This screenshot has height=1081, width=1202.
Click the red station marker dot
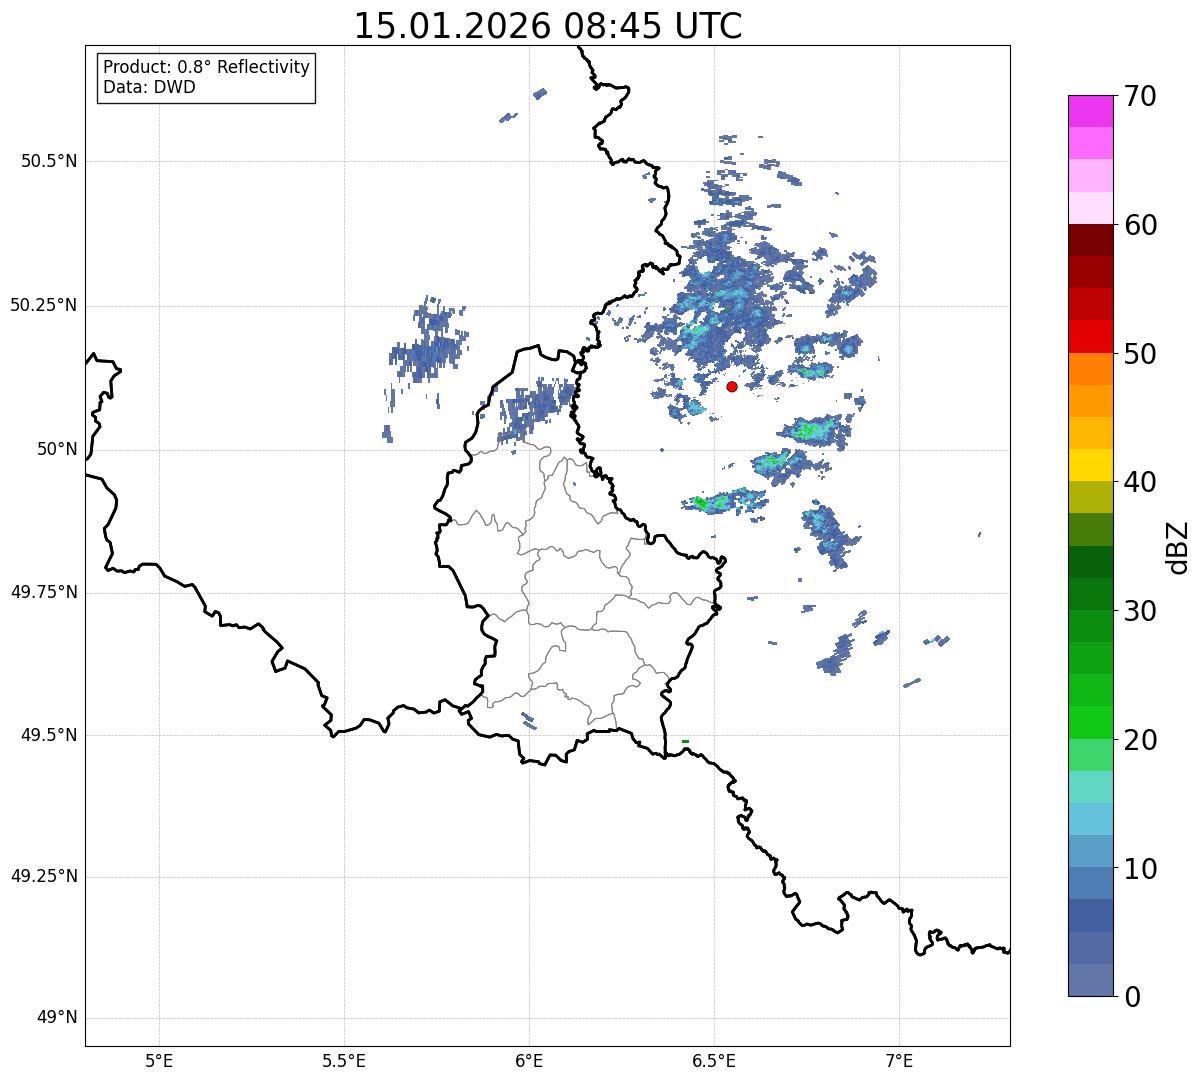[732, 386]
